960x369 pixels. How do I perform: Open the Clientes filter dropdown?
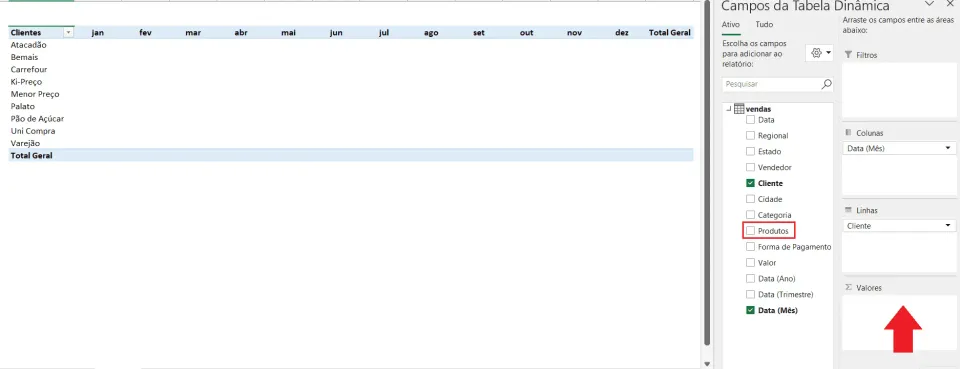pos(69,32)
